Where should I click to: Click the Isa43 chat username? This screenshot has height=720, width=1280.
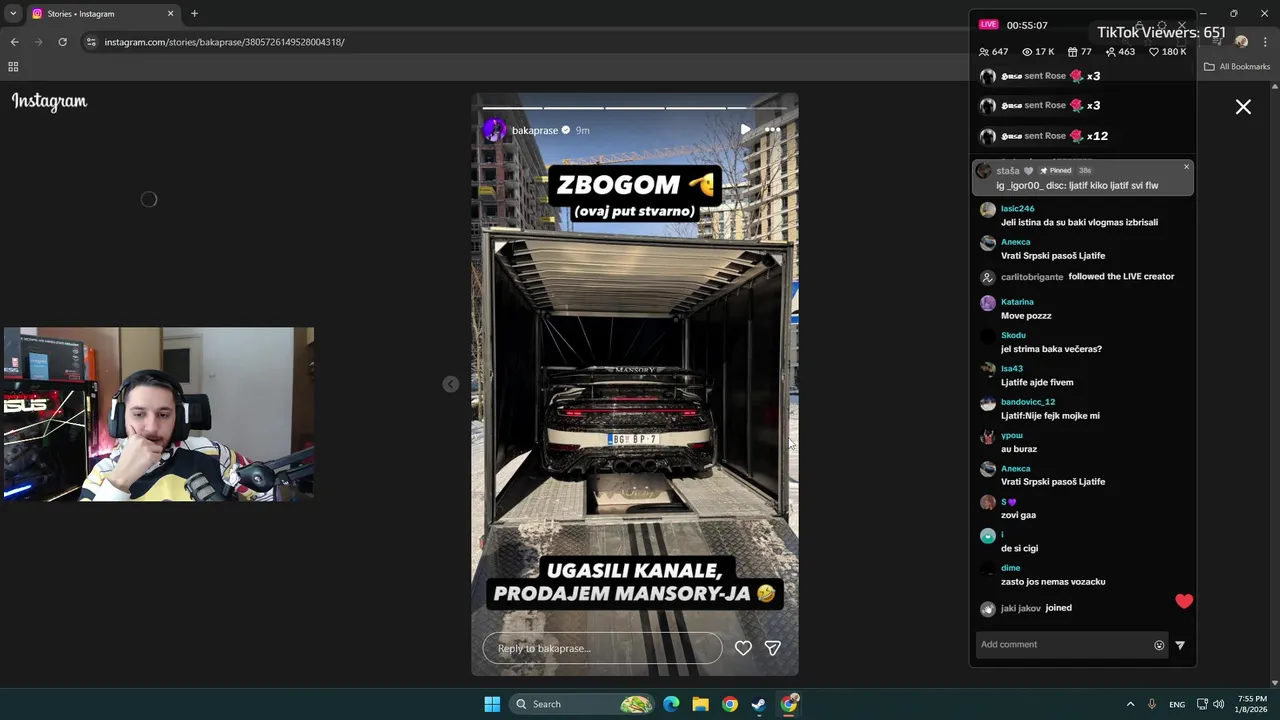pyautogui.click(x=1011, y=369)
